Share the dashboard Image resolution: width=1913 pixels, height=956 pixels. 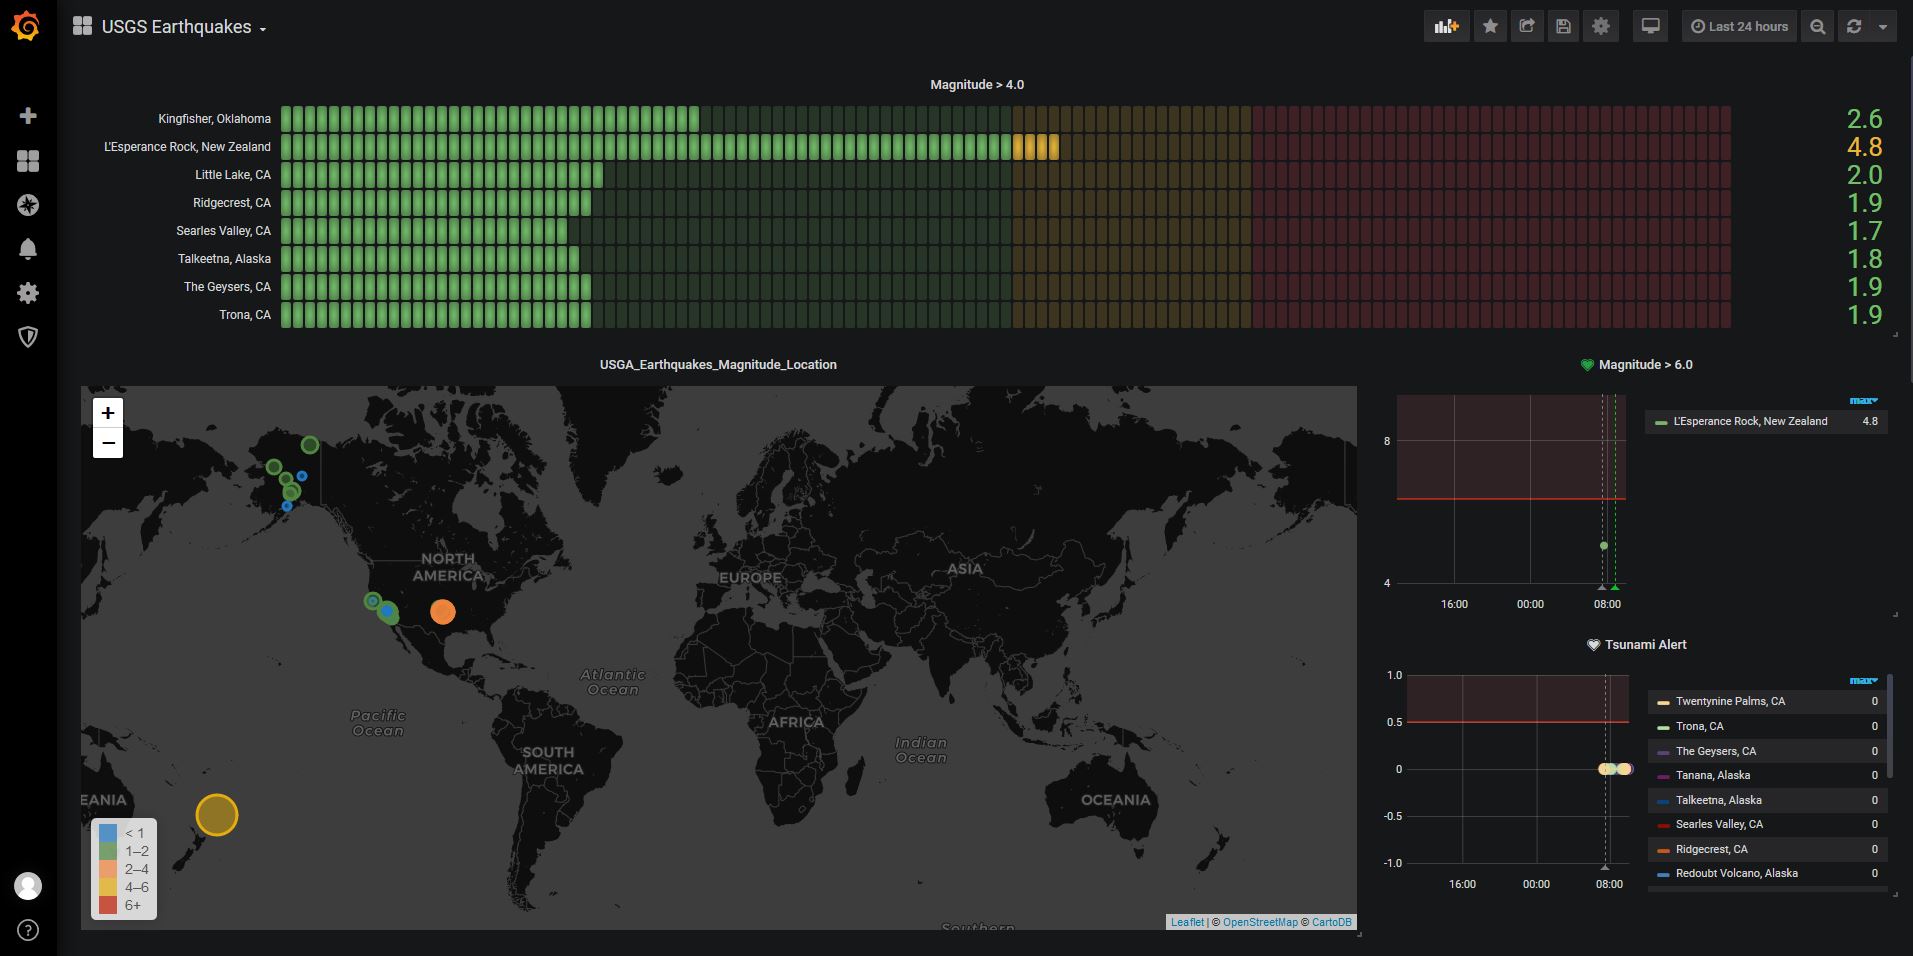(1527, 27)
